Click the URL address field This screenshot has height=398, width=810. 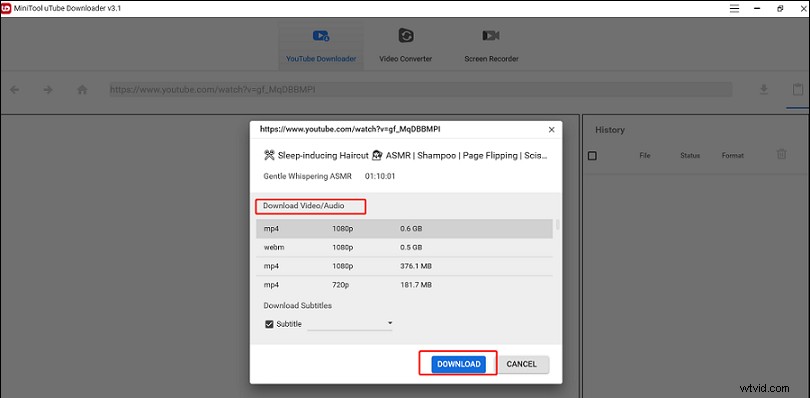420,89
